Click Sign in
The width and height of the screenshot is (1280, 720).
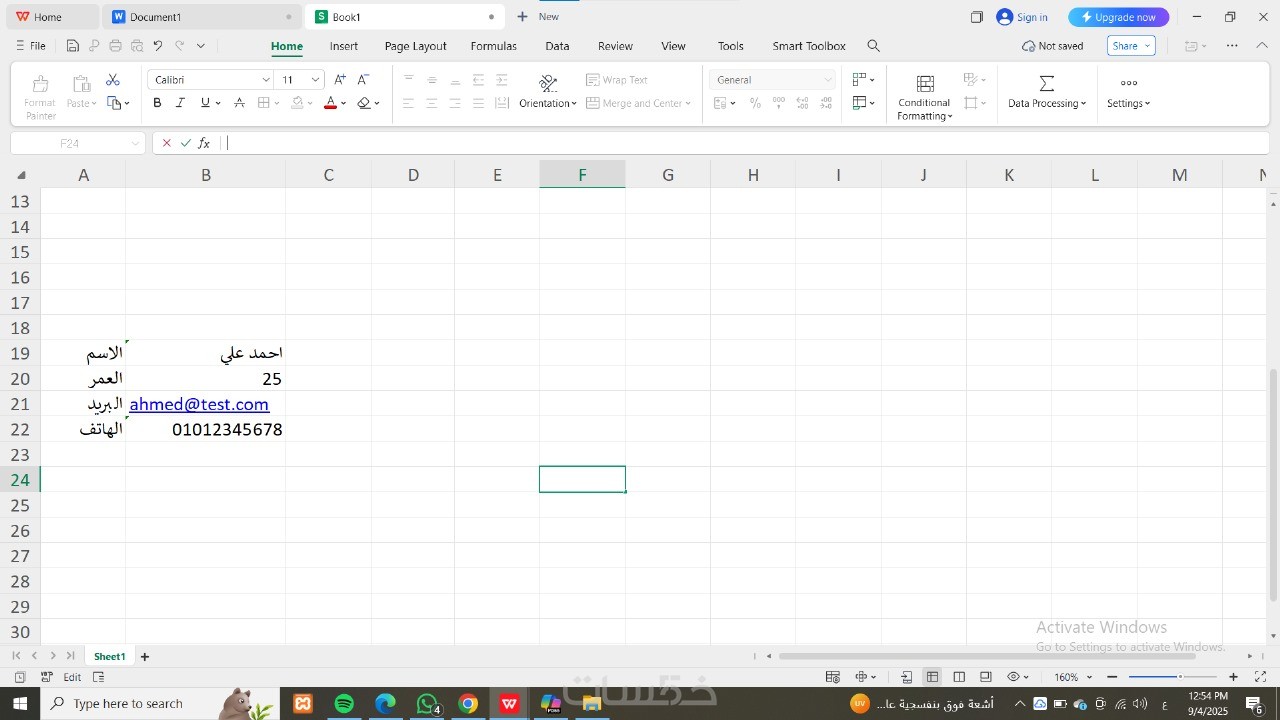(x=1022, y=17)
